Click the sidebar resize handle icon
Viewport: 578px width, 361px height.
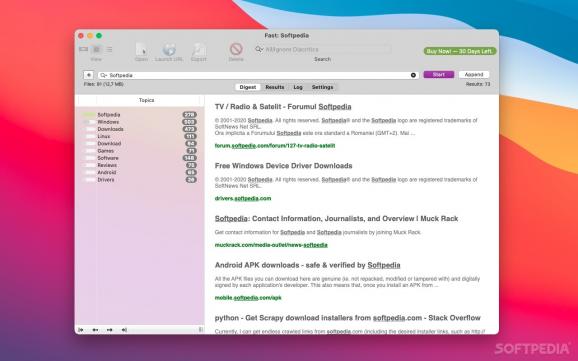tap(201, 329)
